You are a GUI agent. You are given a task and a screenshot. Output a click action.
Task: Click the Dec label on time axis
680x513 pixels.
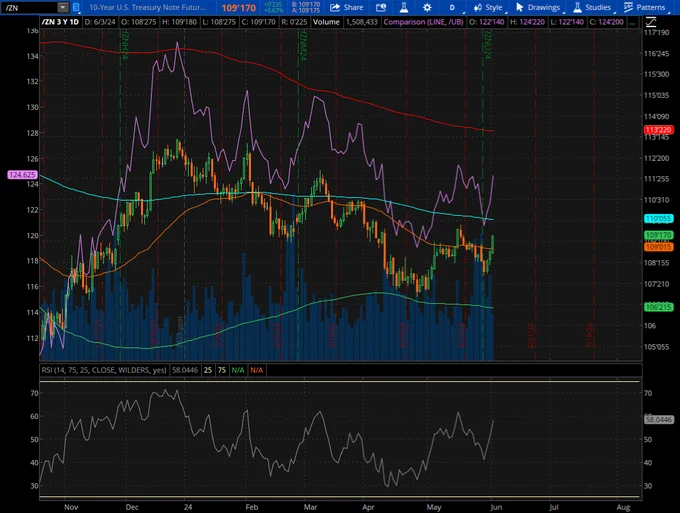pos(132,507)
